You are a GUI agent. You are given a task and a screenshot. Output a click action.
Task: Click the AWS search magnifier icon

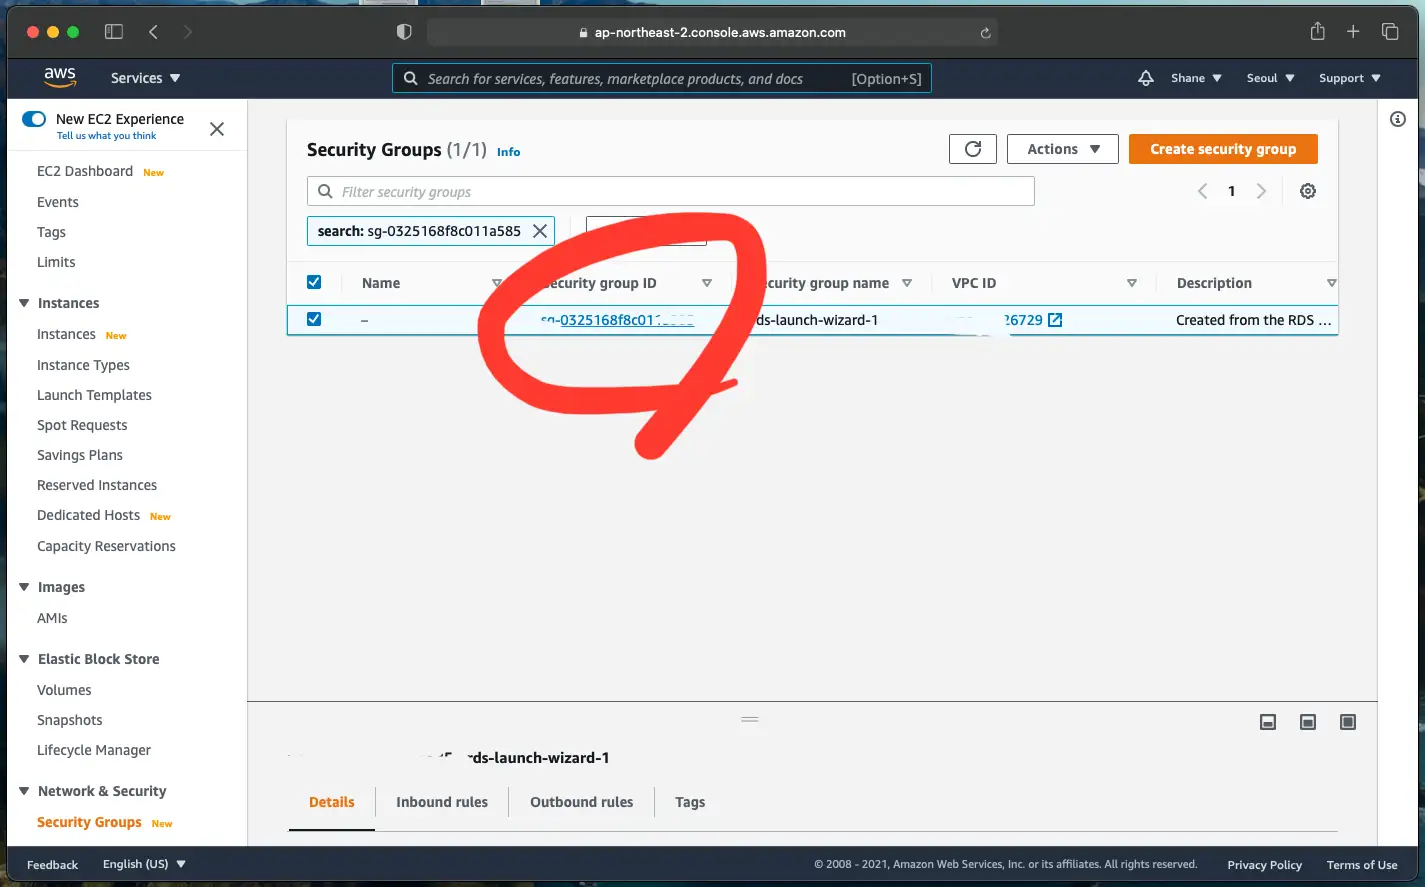(x=410, y=78)
